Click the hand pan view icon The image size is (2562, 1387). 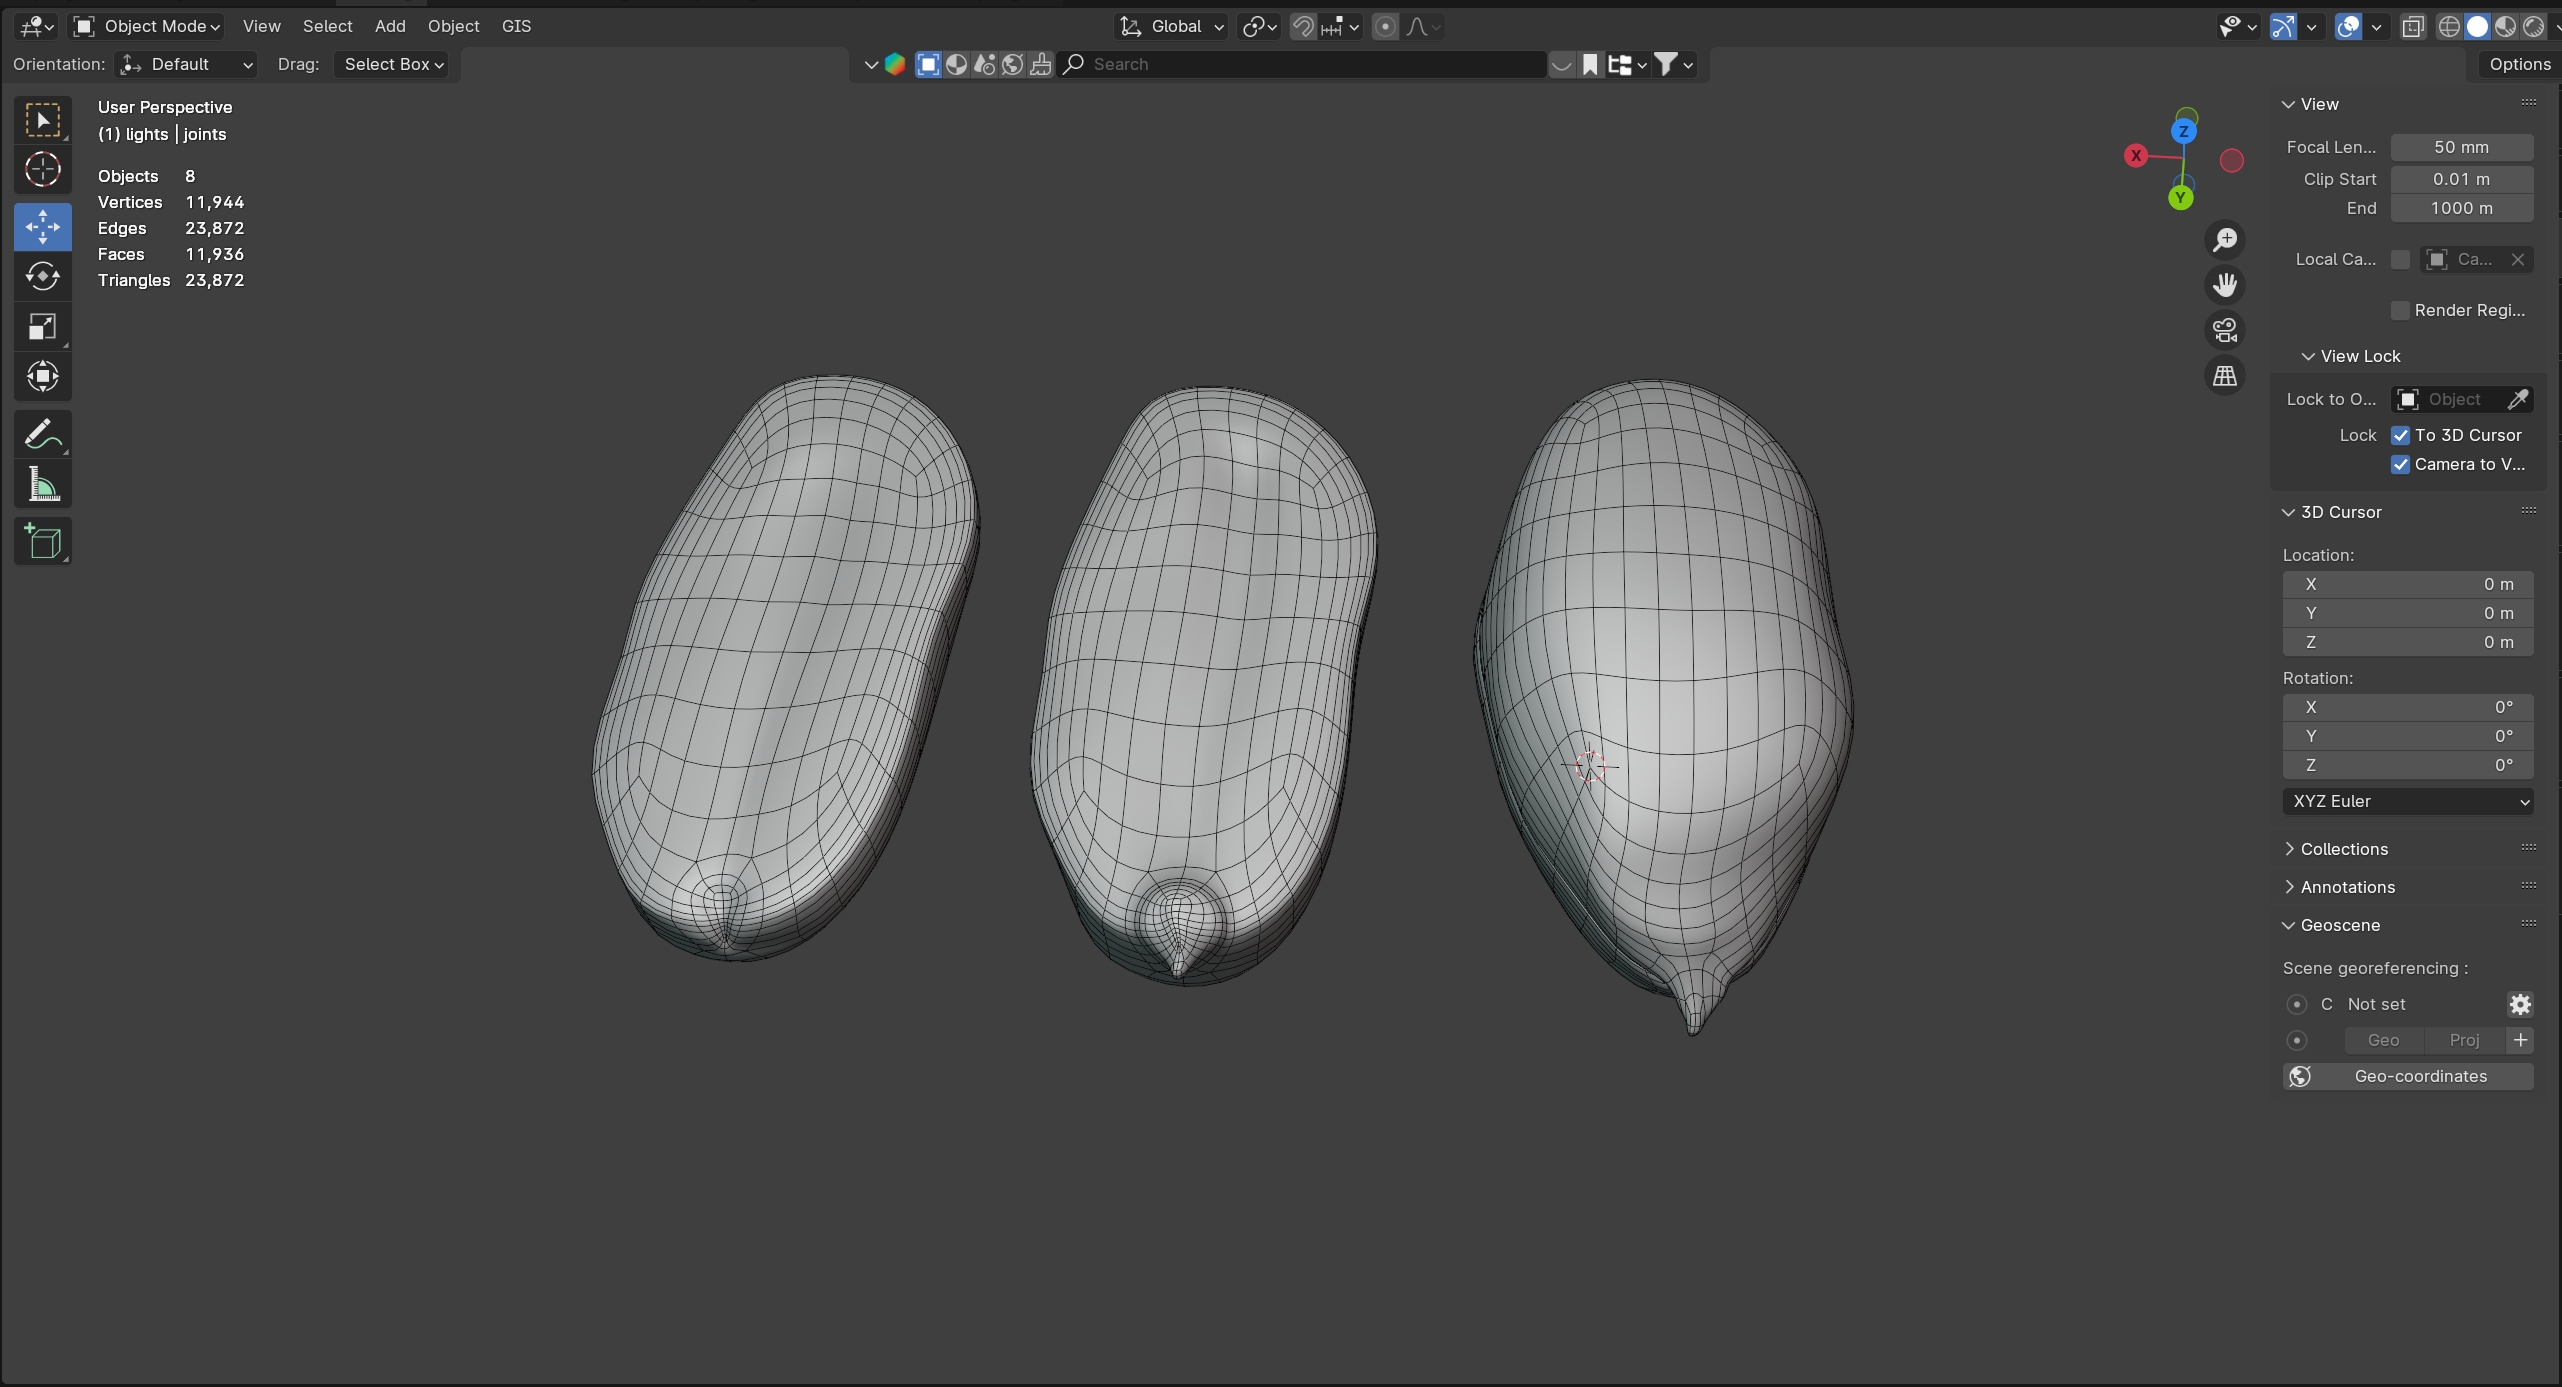(x=2225, y=285)
